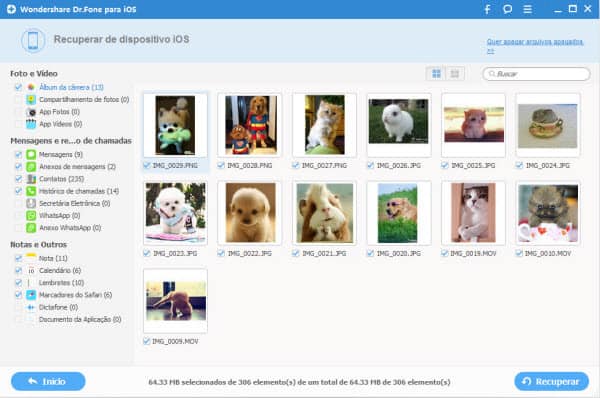The width and height of the screenshot is (600, 398).
Task: Open Contatos (235) category
Action: click(x=62, y=179)
